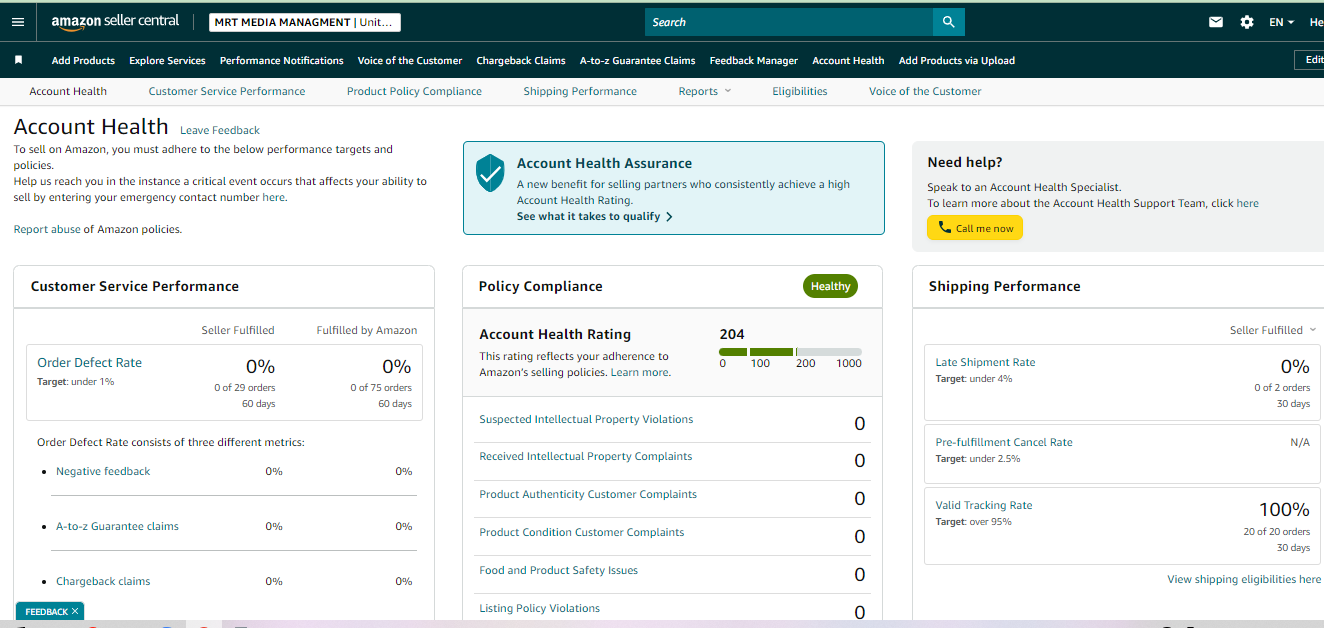Open Listing Policy Violations
Image resolution: width=1324 pixels, height=628 pixels.
click(x=540, y=608)
